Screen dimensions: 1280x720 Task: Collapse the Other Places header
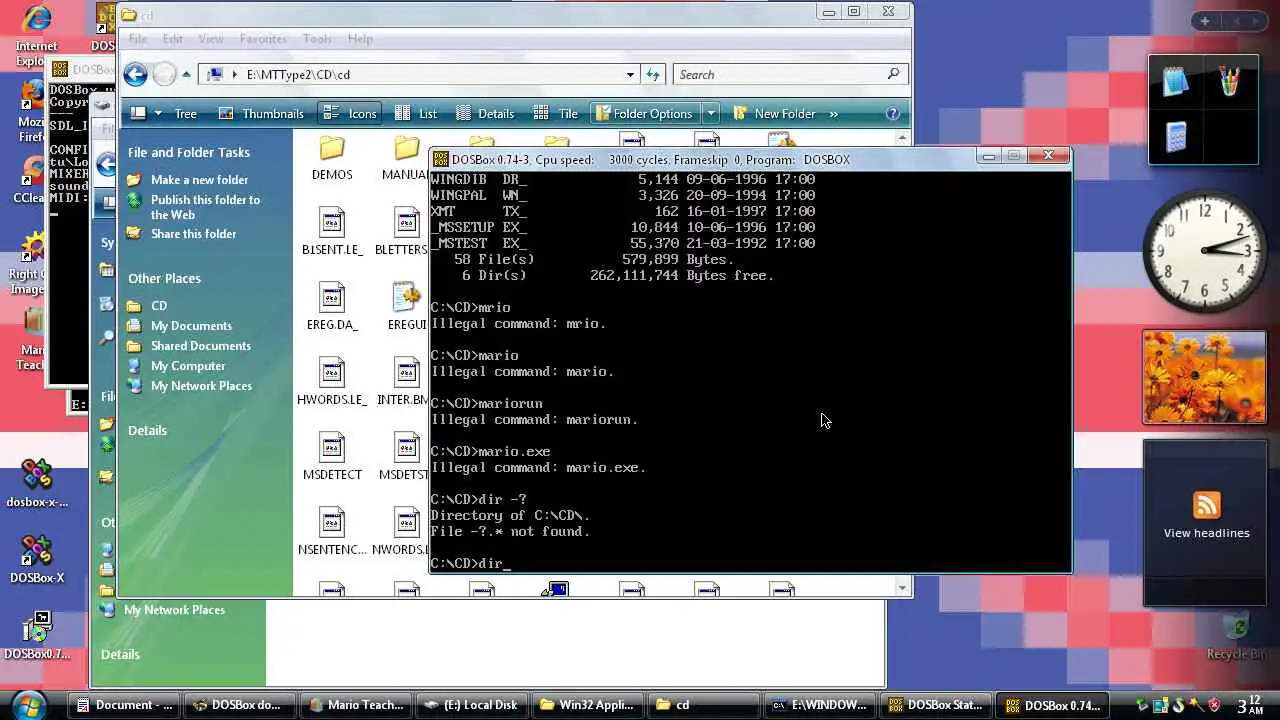[x=164, y=278]
